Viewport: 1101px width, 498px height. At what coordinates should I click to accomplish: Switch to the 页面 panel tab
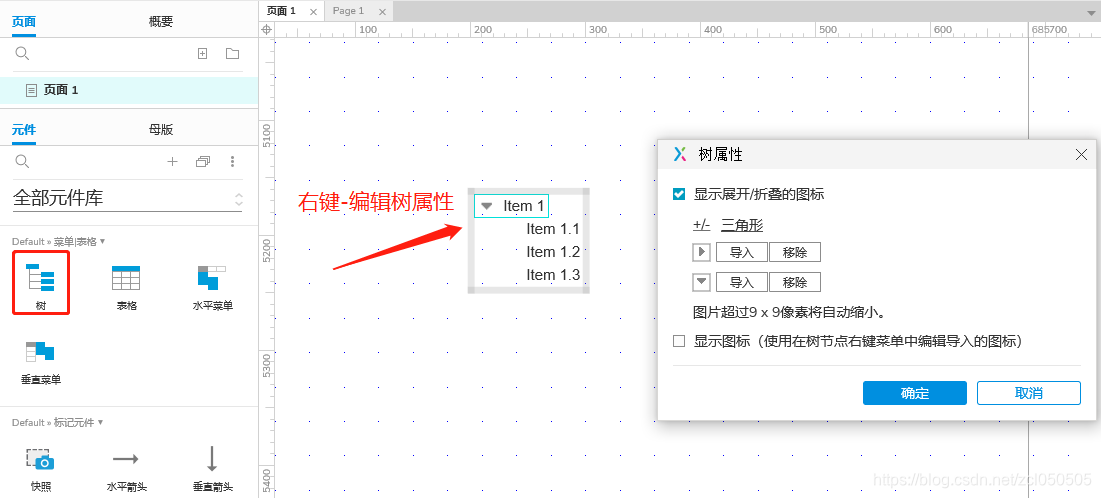24,22
